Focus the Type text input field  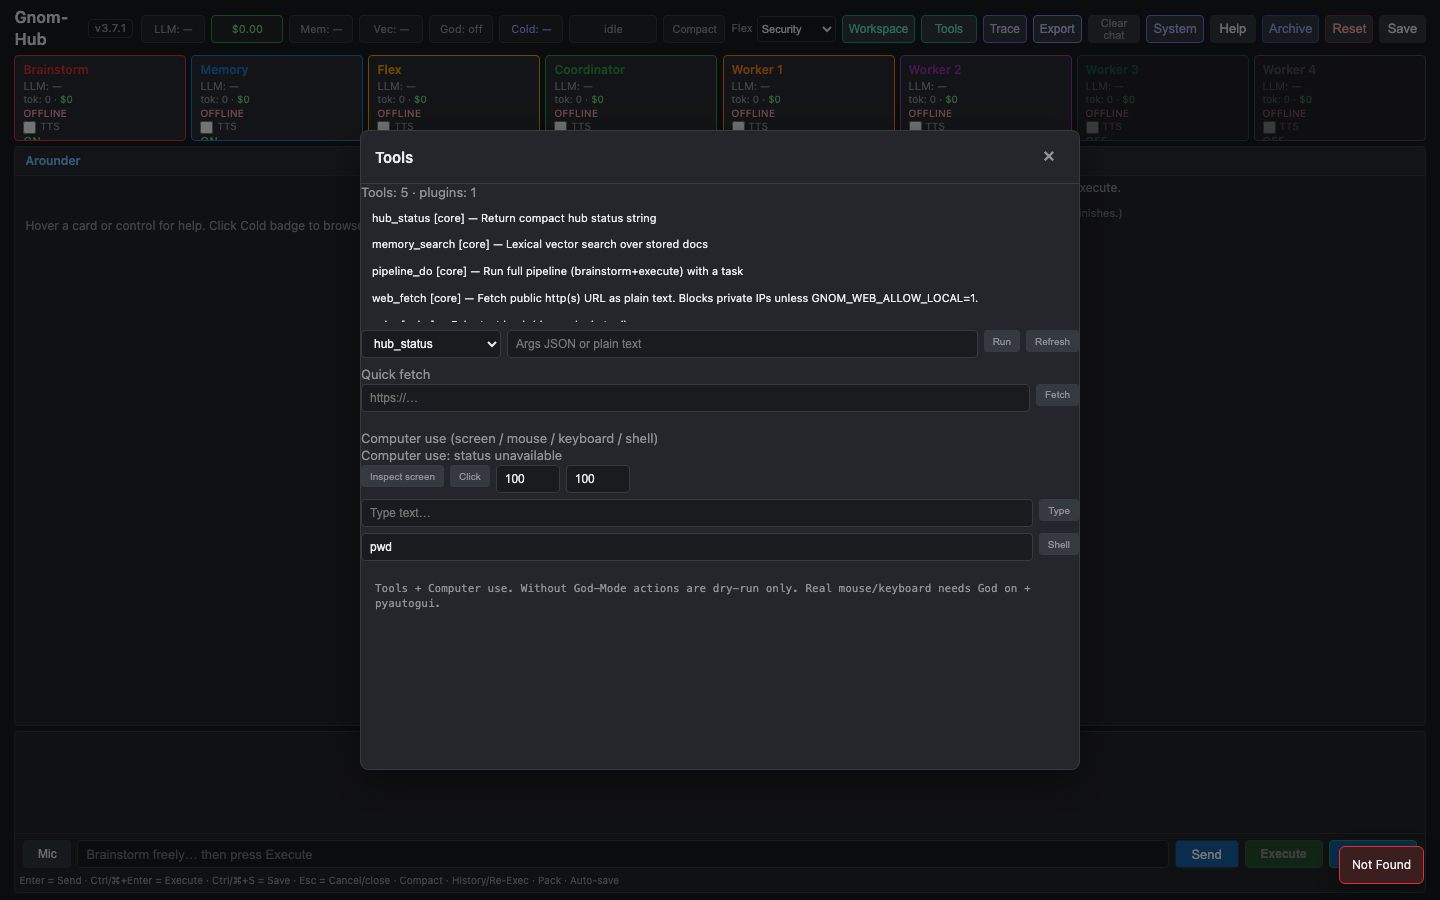pyautogui.click(x=697, y=513)
